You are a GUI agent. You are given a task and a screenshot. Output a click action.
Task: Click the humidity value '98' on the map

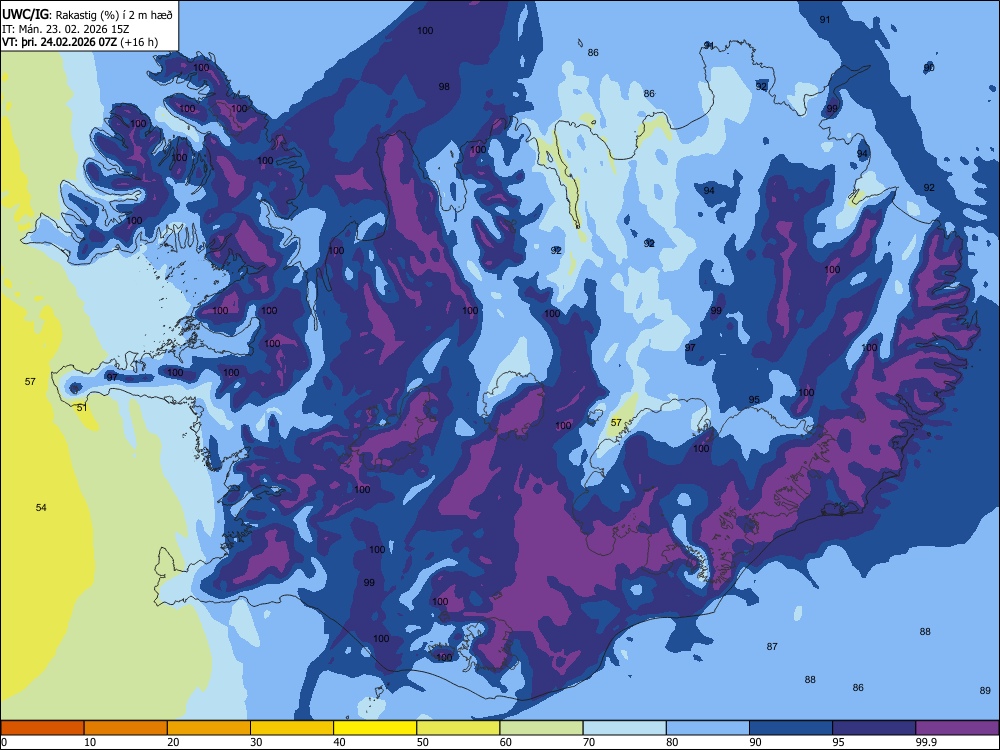pyautogui.click(x=444, y=87)
